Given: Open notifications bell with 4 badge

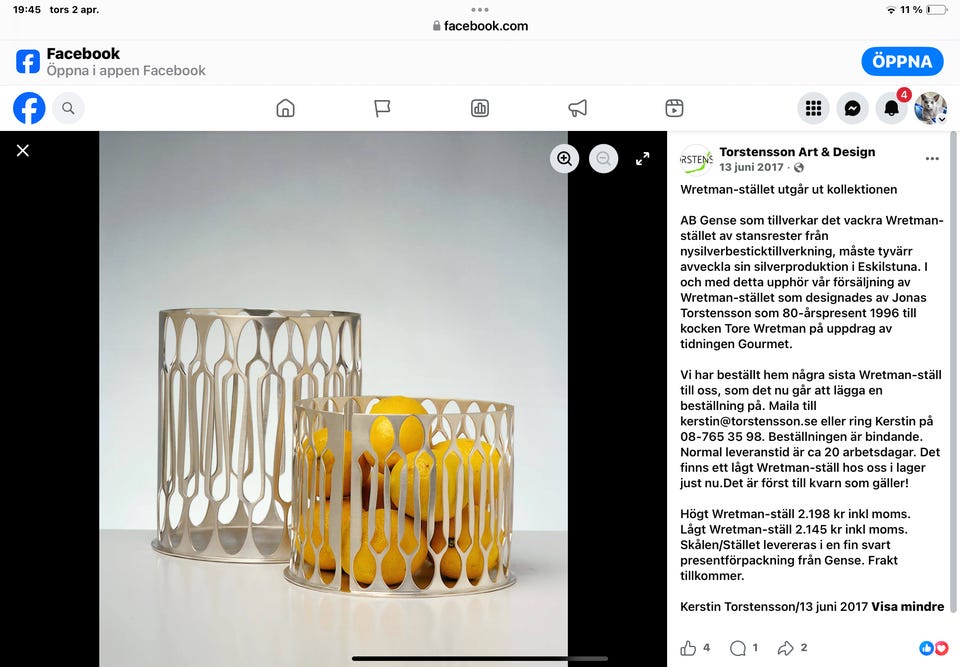Looking at the screenshot, I should 891,108.
